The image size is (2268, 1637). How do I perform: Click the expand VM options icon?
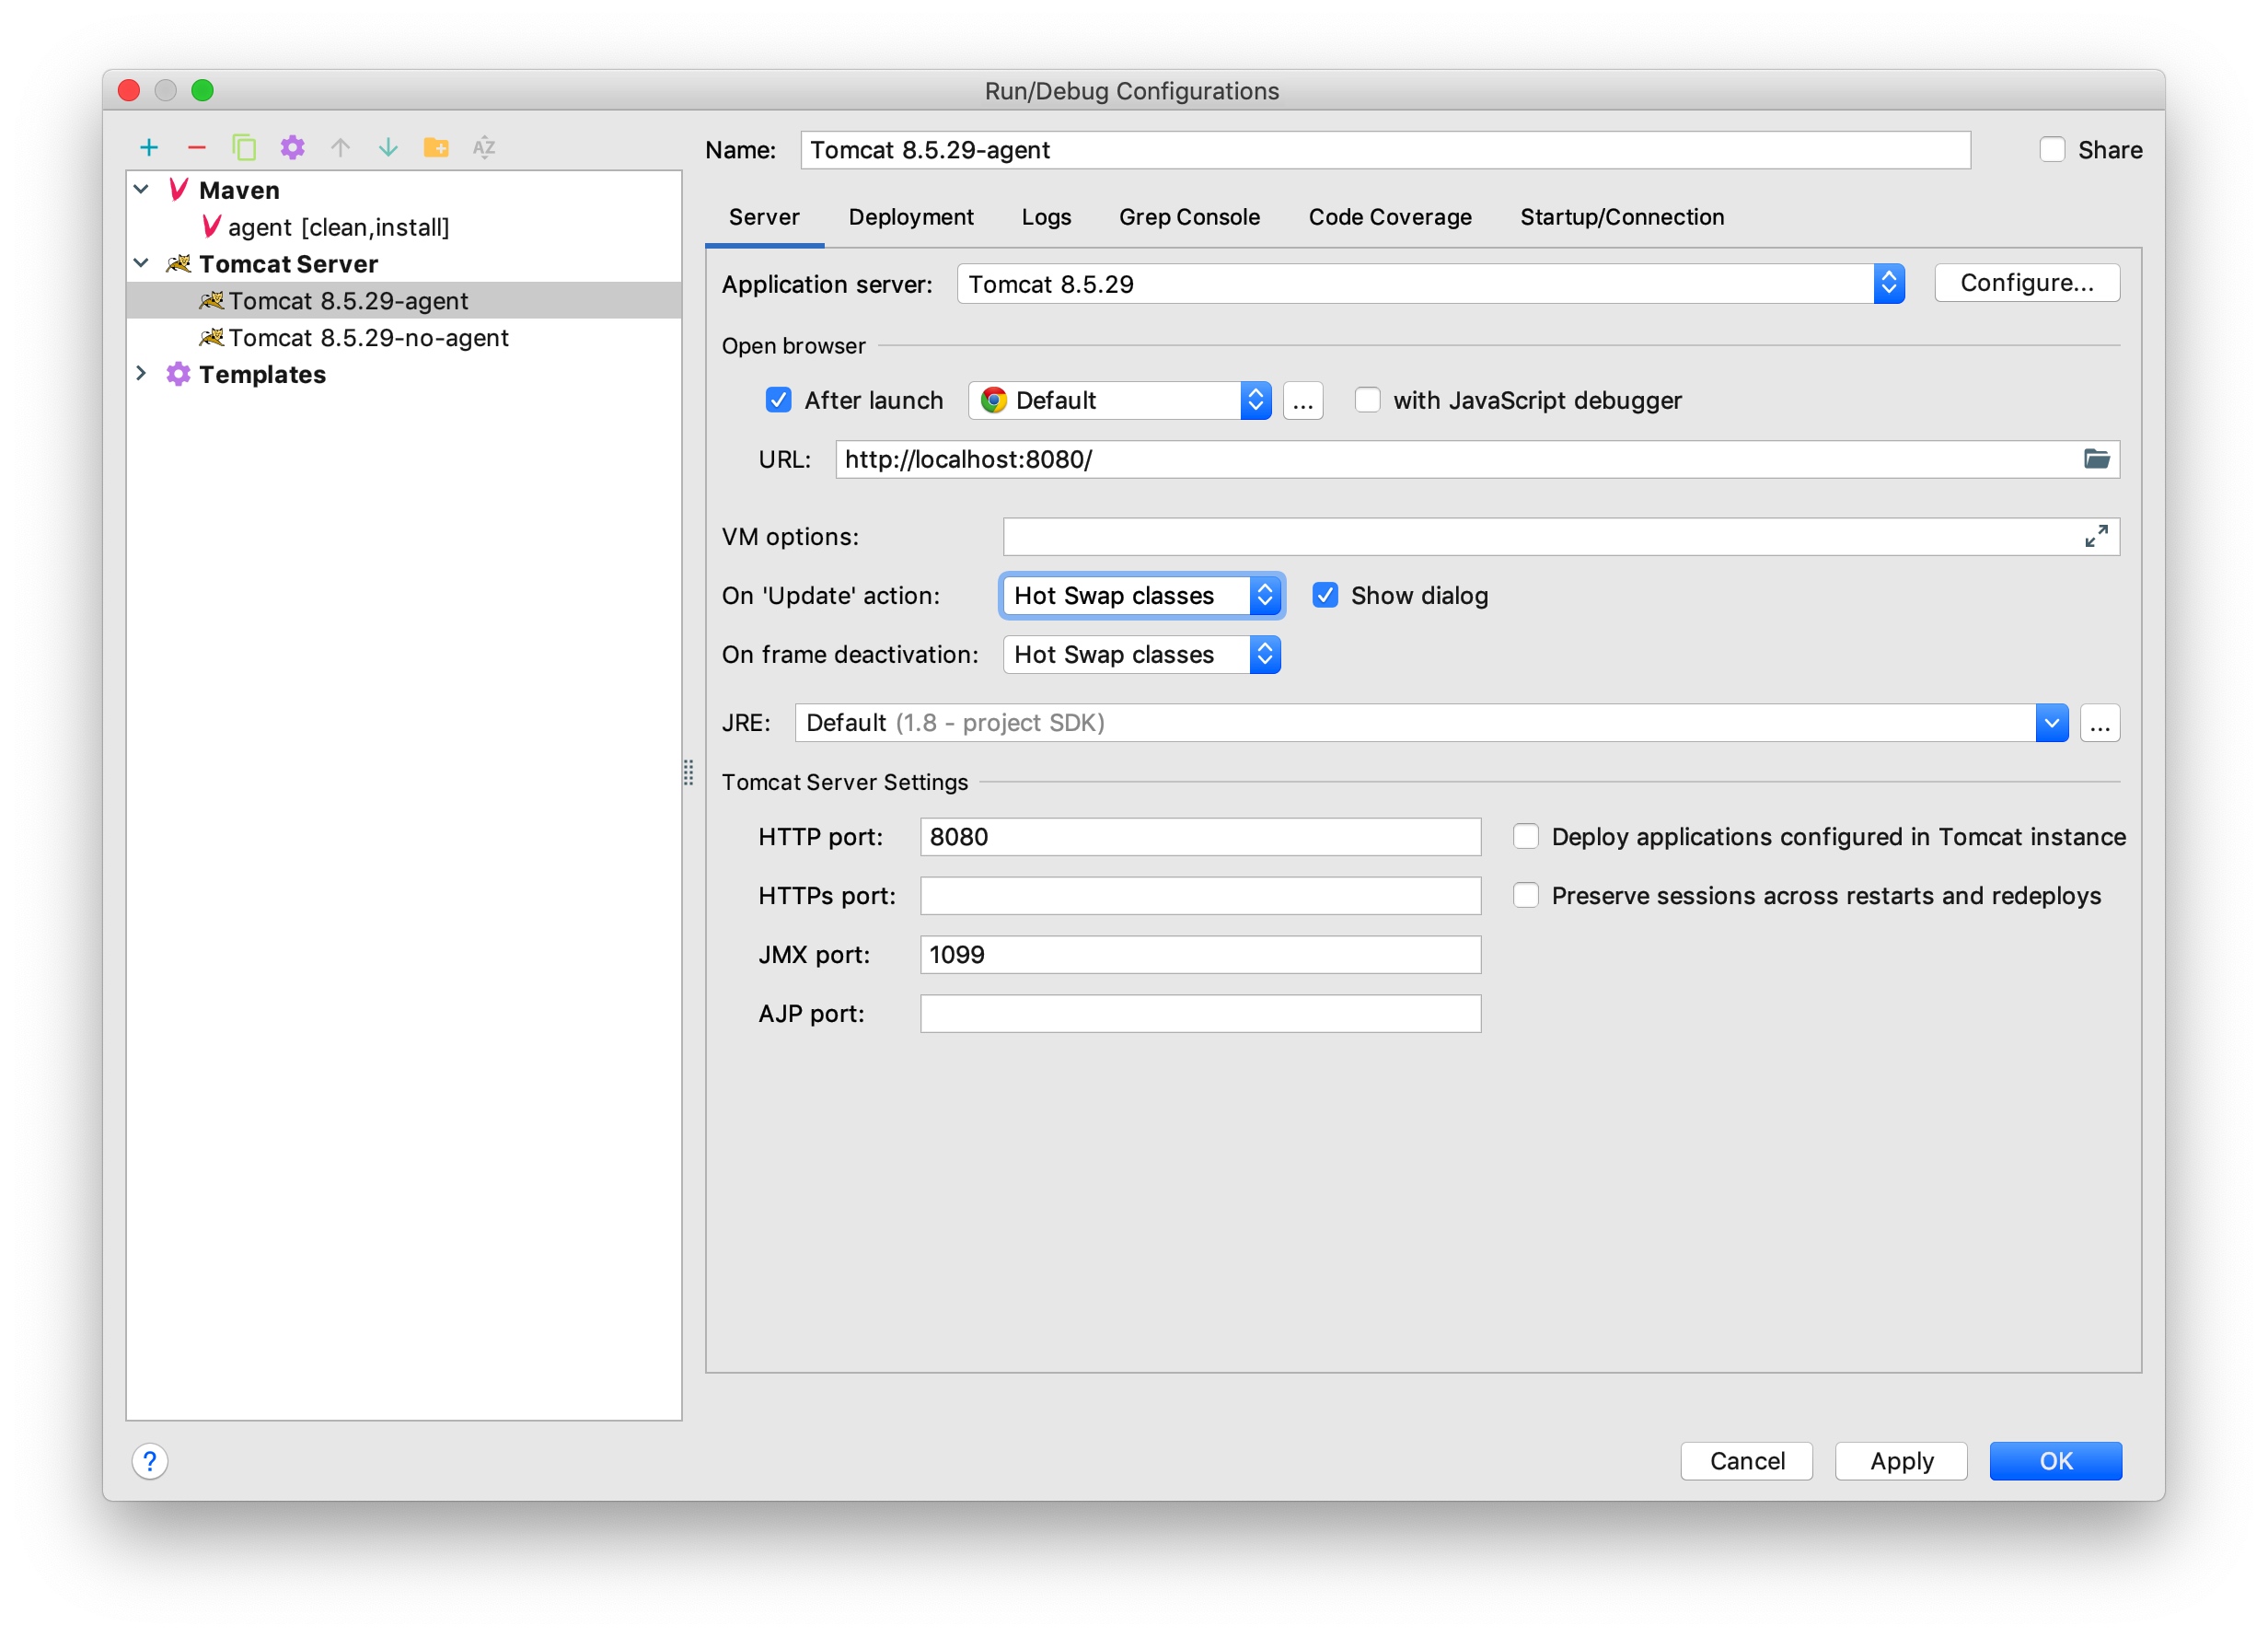point(2096,537)
